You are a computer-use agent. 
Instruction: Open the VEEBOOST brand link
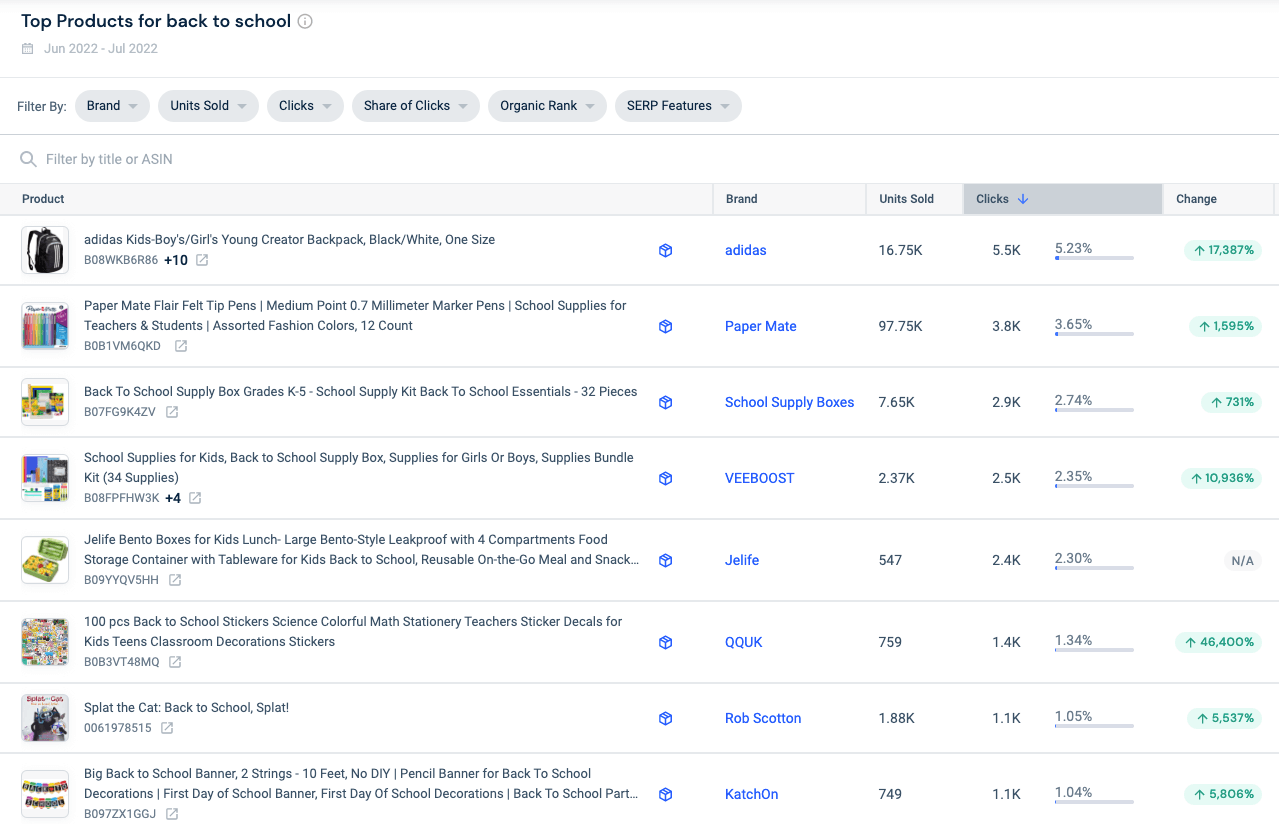[x=760, y=478]
